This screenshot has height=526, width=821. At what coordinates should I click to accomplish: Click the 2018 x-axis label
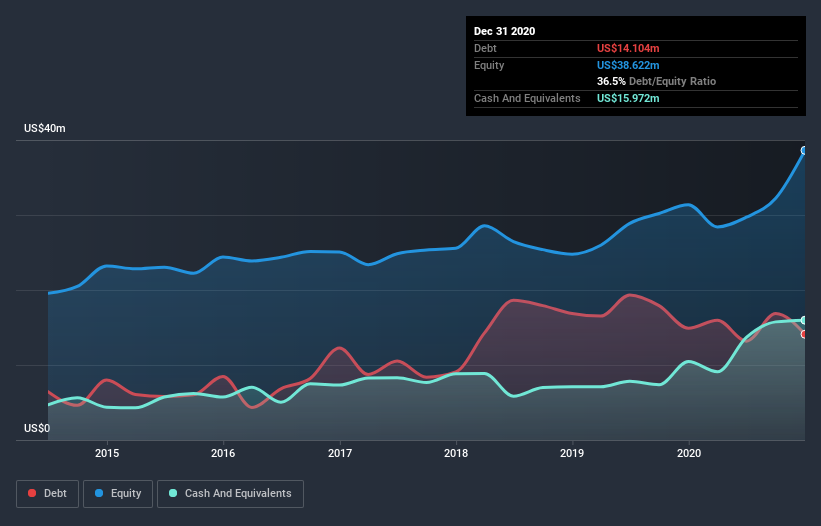tap(456, 453)
